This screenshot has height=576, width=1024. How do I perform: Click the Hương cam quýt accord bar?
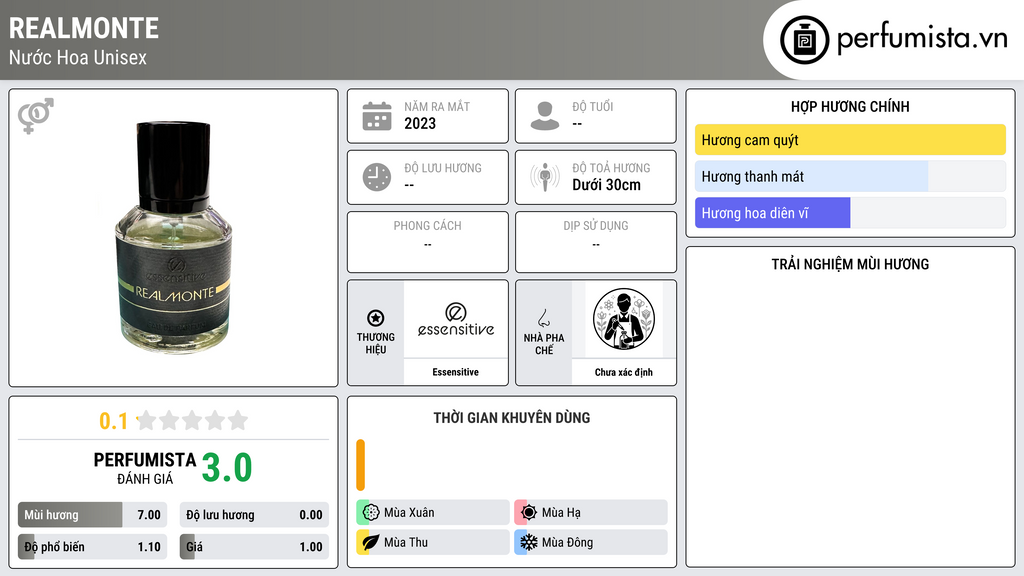(850, 140)
